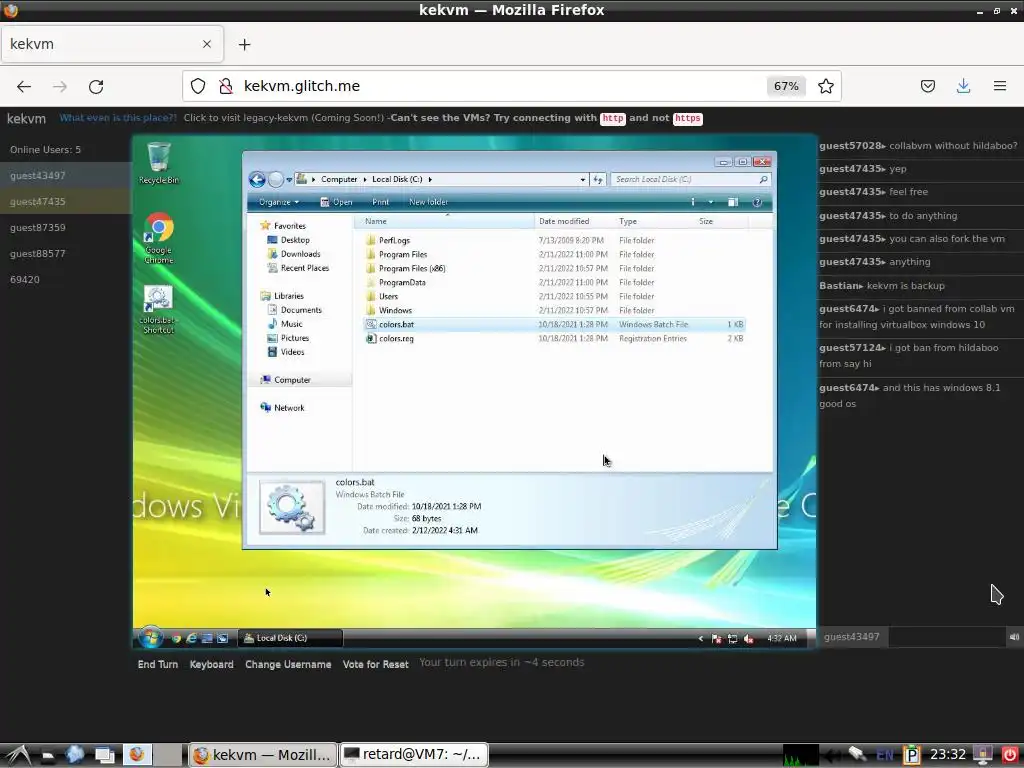Open Firefox application hamburger menu
Viewport: 1024px width, 768px height.
999,86
